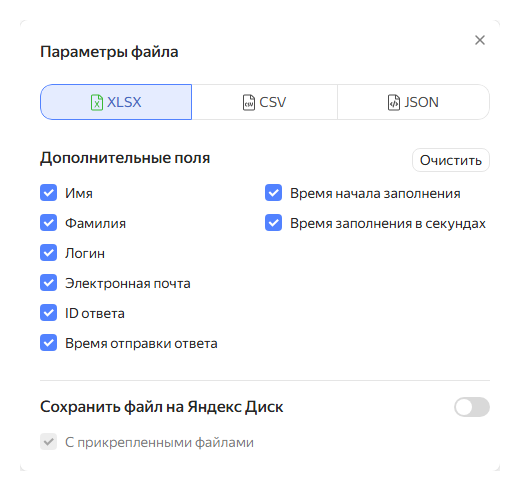Viewport: 520px width, 491px height.
Task: Choose the JSON format tab
Action: pyautogui.click(x=413, y=102)
